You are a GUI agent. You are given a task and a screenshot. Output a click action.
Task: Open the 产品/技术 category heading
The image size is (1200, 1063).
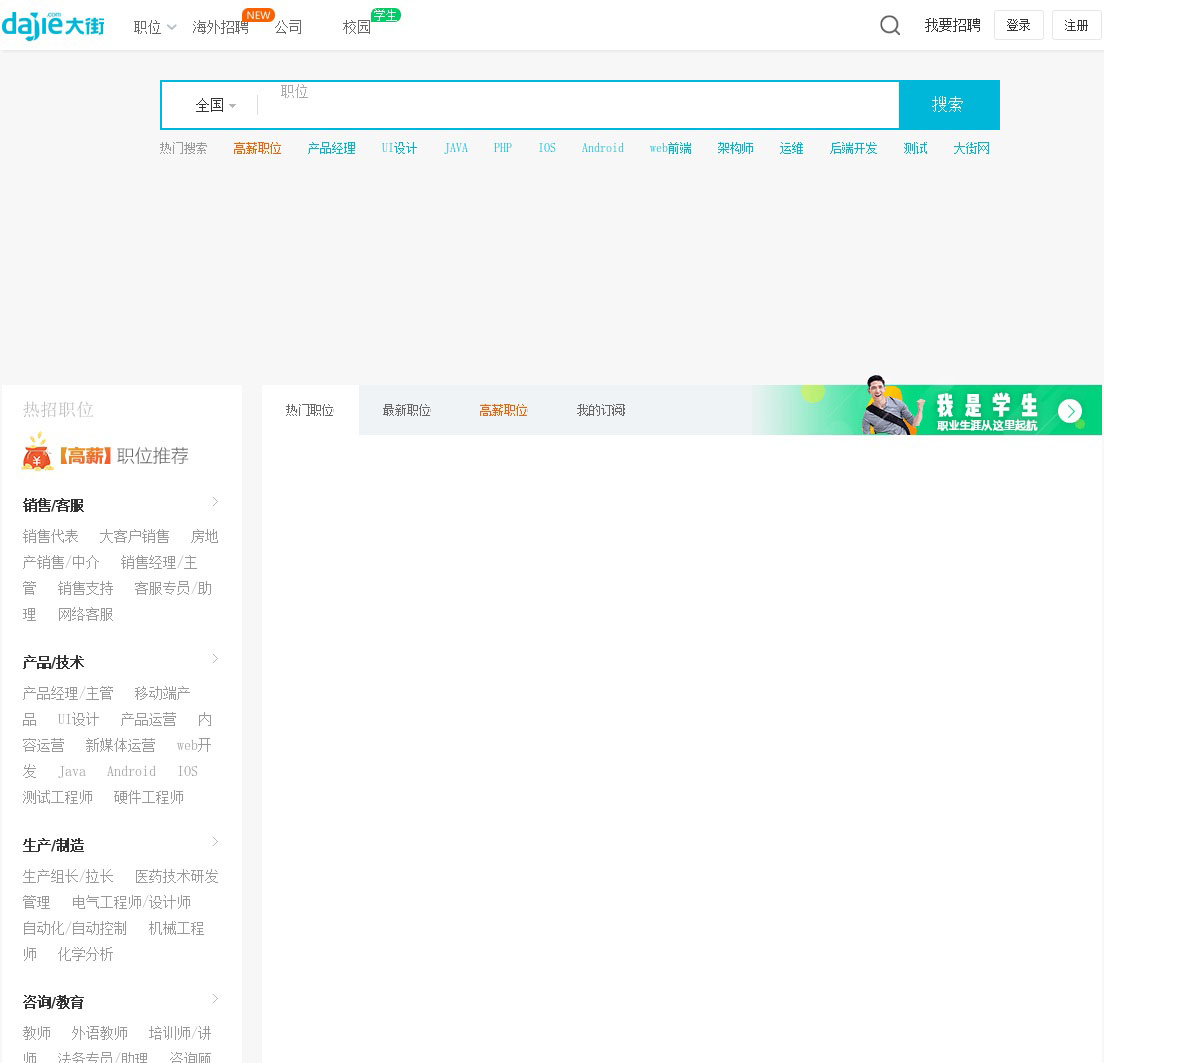(x=53, y=662)
